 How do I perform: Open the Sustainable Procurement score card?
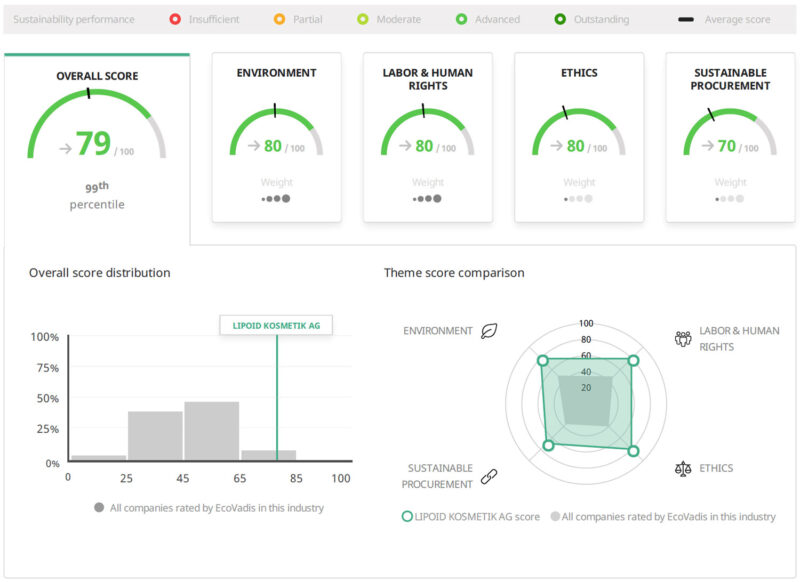tap(730, 137)
